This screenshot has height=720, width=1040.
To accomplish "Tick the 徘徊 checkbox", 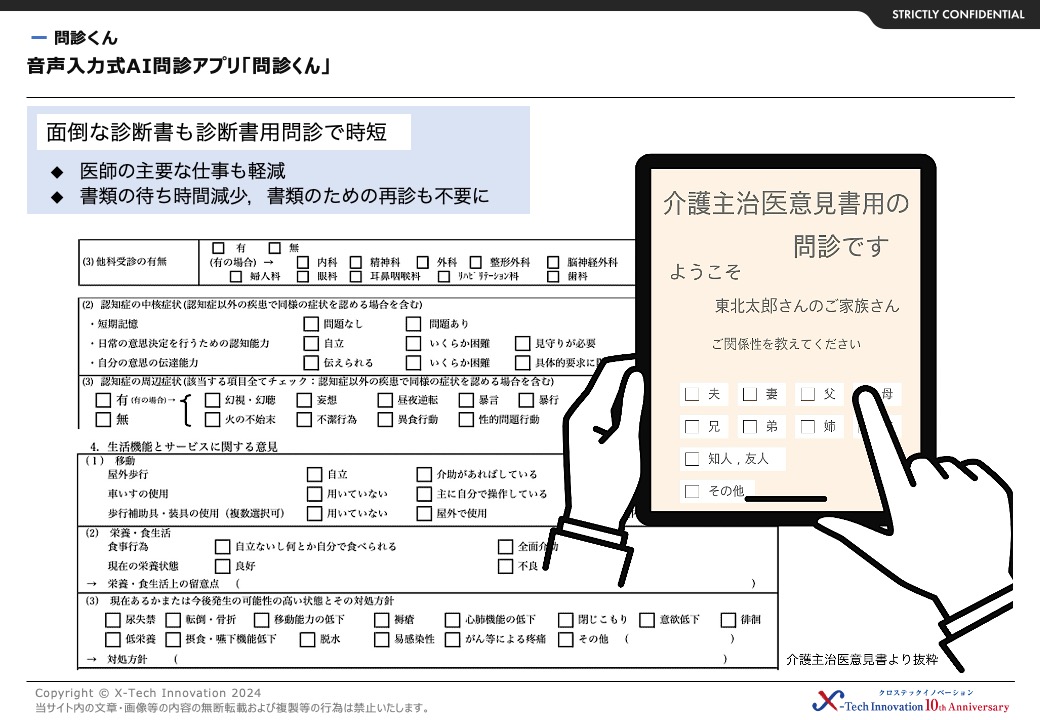I will (x=728, y=620).
